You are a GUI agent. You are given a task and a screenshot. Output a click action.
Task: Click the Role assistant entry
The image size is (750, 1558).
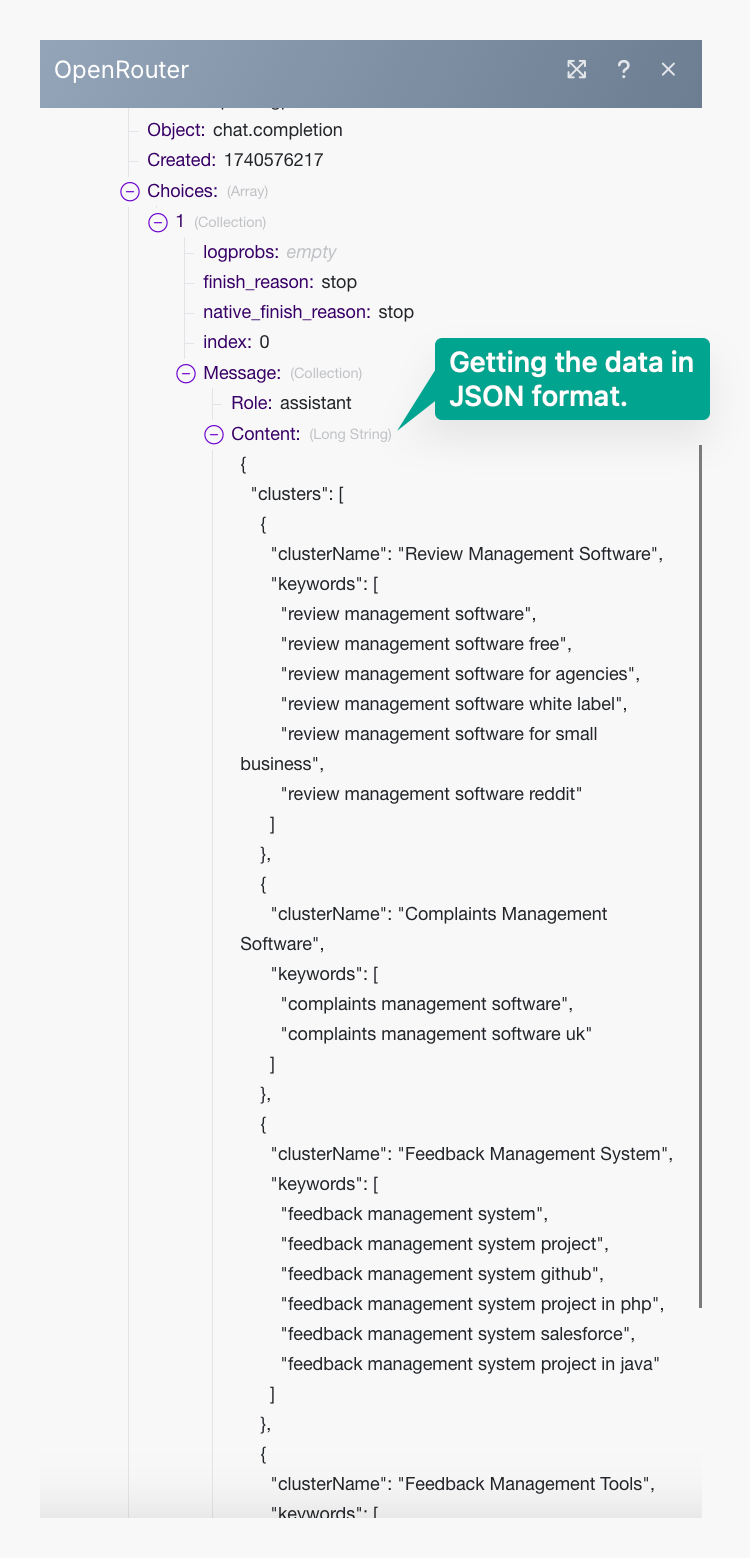(291, 403)
